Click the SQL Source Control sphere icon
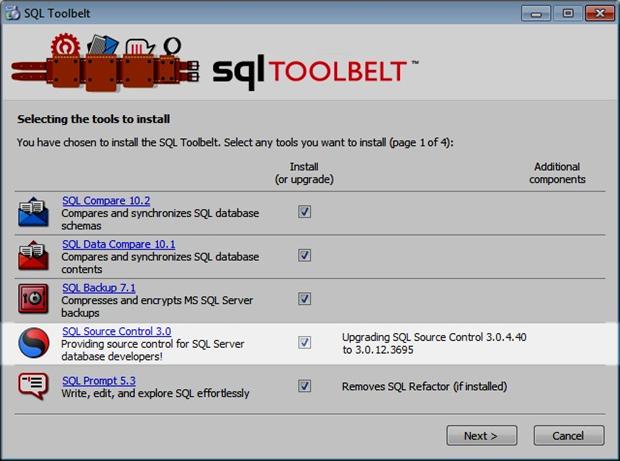The height and width of the screenshot is (461, 620). pos(34,343)
